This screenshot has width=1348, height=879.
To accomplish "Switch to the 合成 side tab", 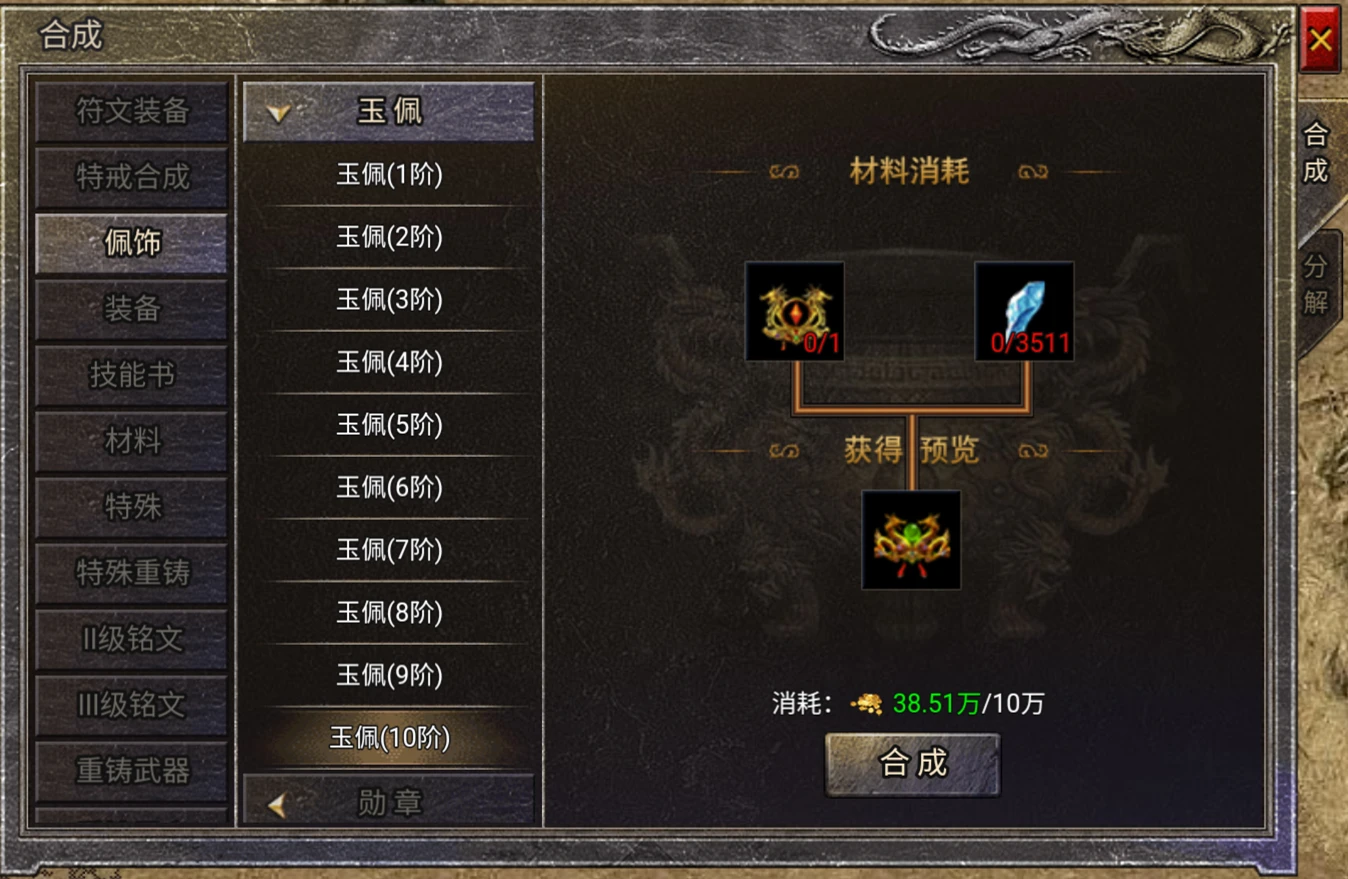I will (1316, 151).
